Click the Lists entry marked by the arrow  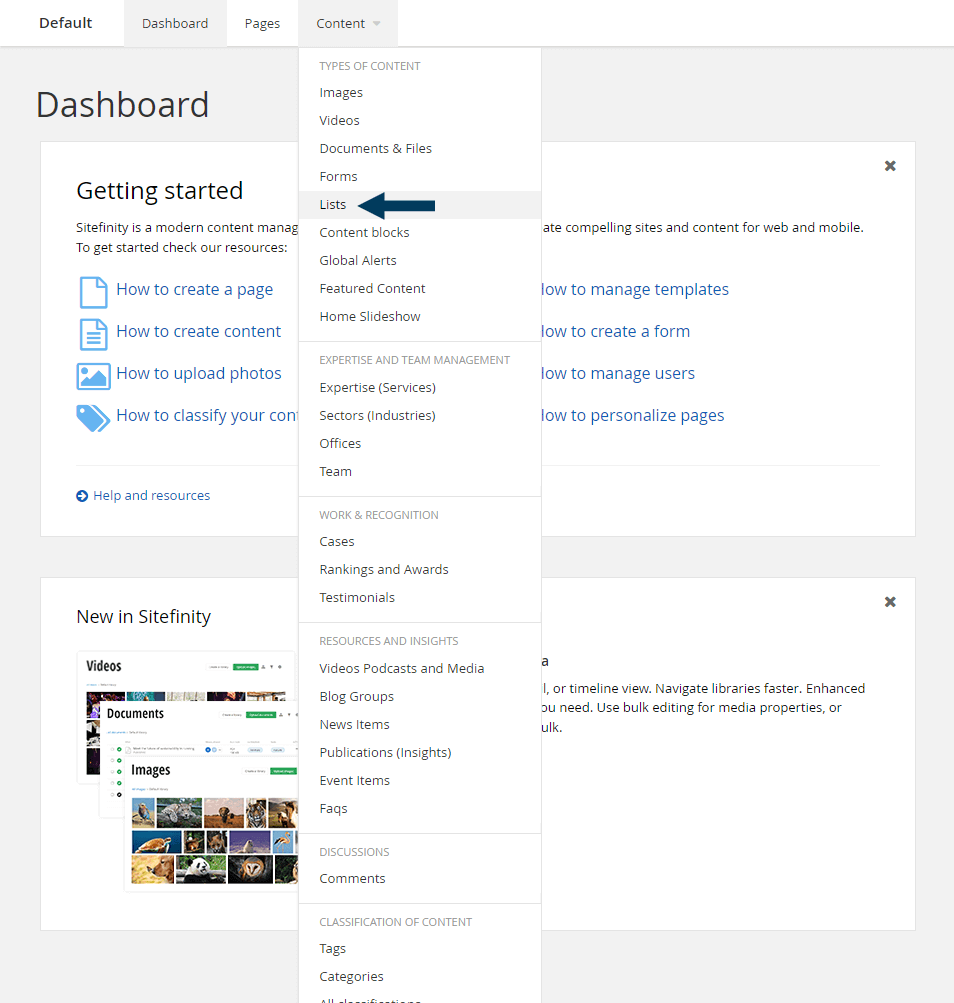[x=333, y=204]
